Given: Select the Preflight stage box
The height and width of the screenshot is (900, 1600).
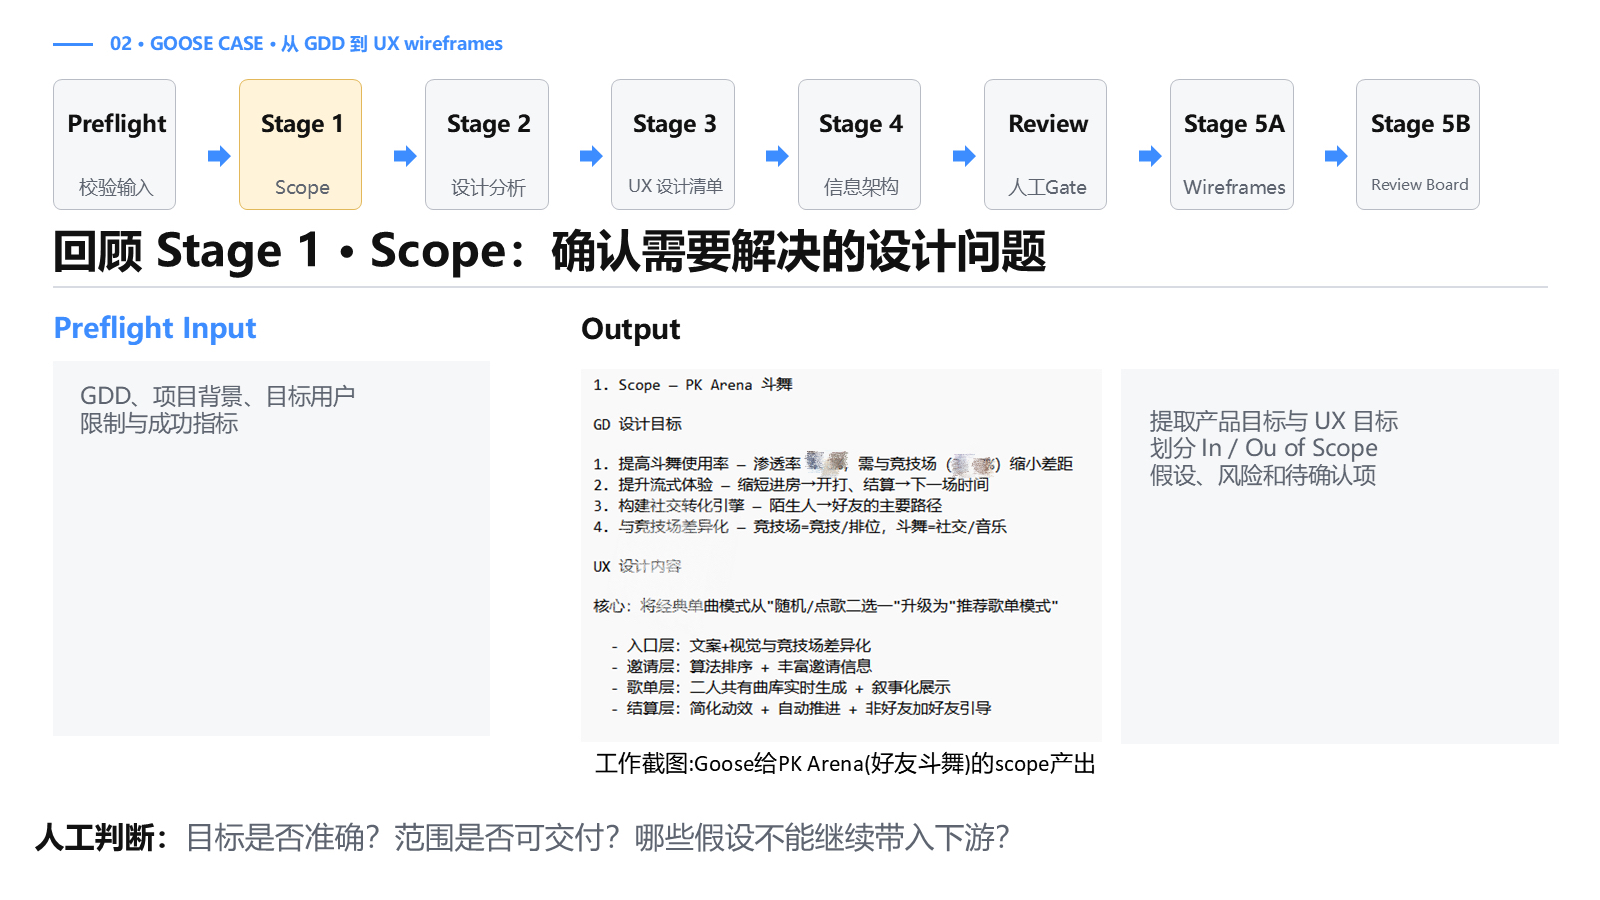Looking at the screenshot, I should (114, 144).
